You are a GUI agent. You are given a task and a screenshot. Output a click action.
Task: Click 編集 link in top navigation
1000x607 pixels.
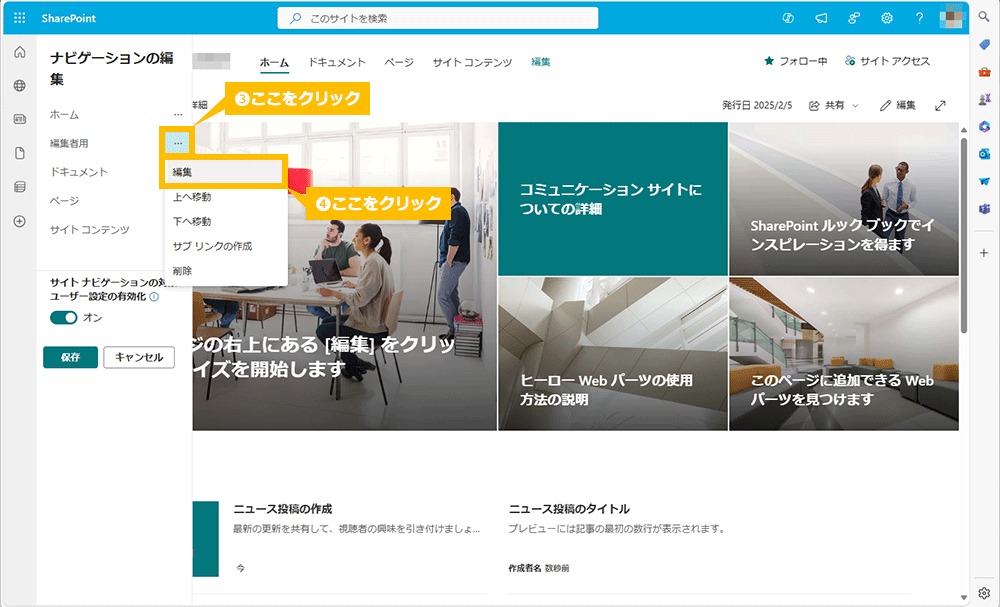coord(540,62)
